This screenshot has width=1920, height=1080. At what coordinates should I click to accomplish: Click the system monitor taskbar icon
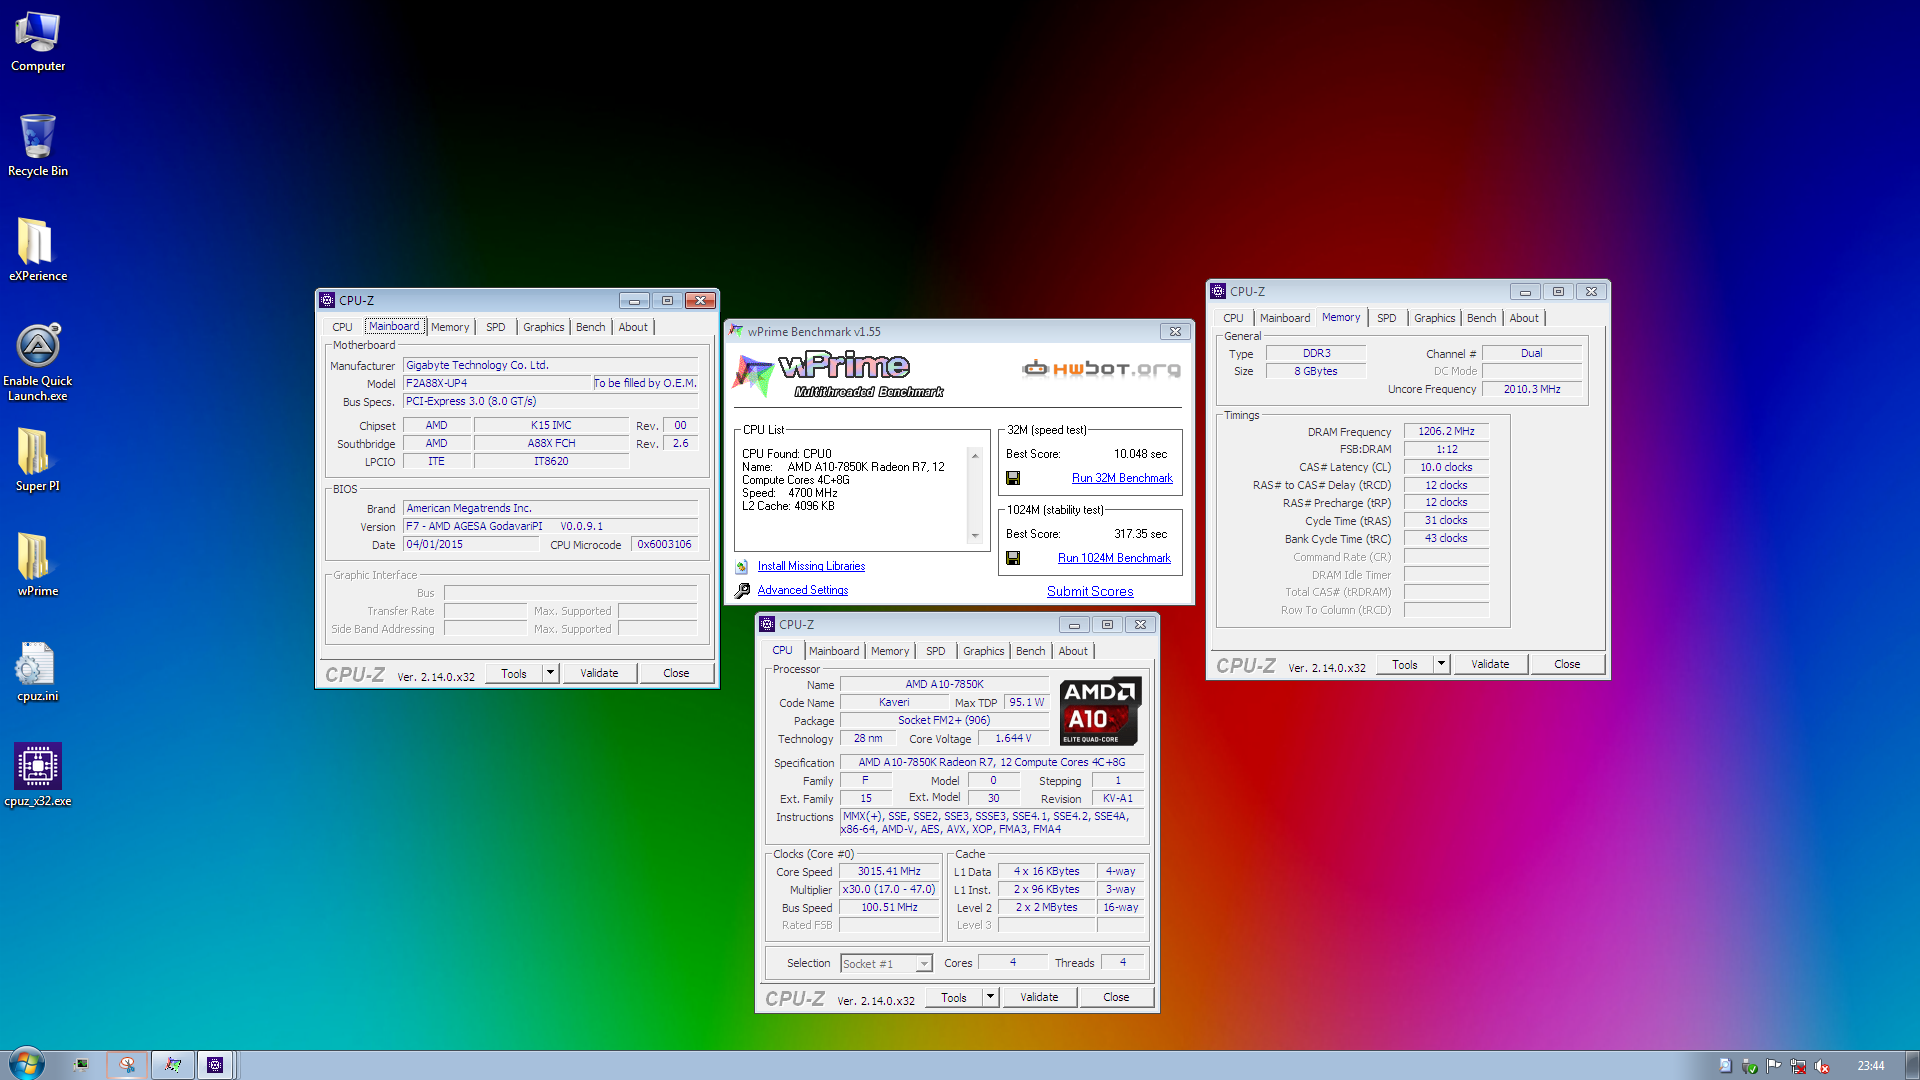coord(81,1065)
